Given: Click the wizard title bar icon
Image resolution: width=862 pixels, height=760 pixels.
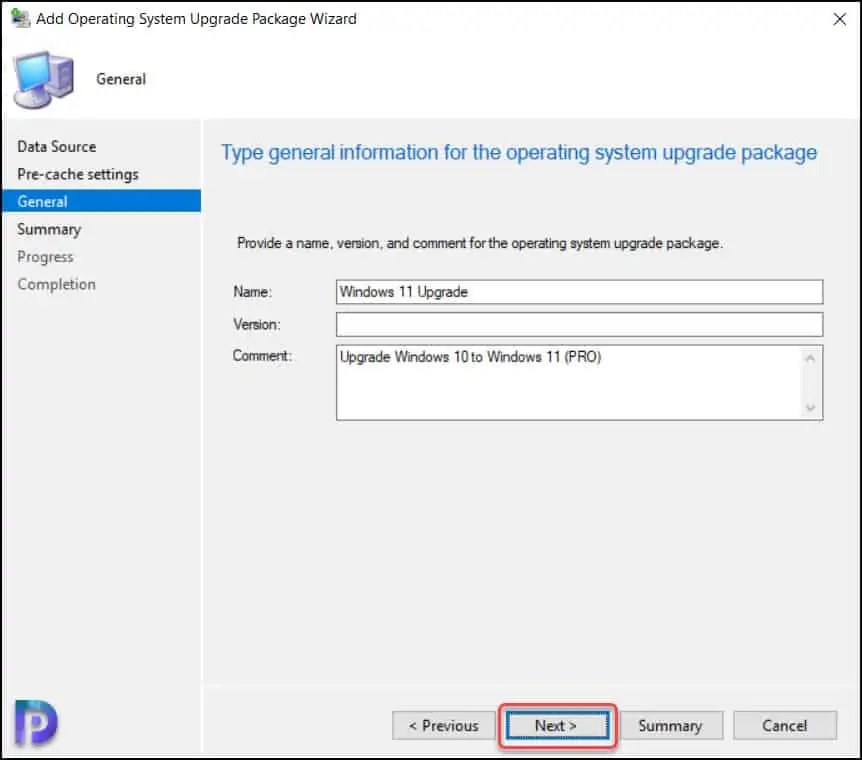Looking at the screenshot, I should [20, 18].
